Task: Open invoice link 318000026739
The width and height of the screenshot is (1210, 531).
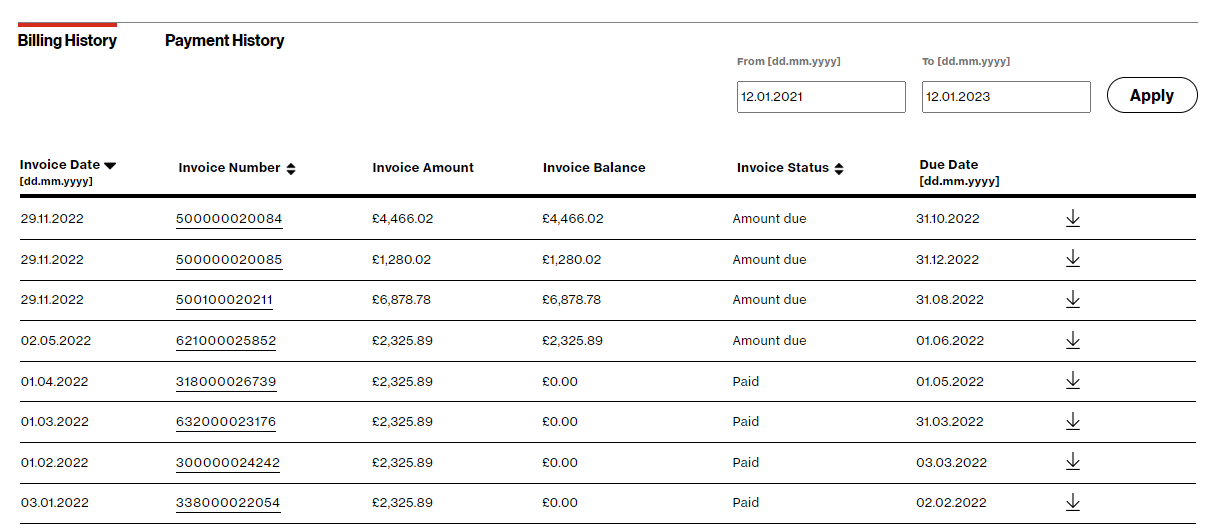Action: (x=226, y=382)
